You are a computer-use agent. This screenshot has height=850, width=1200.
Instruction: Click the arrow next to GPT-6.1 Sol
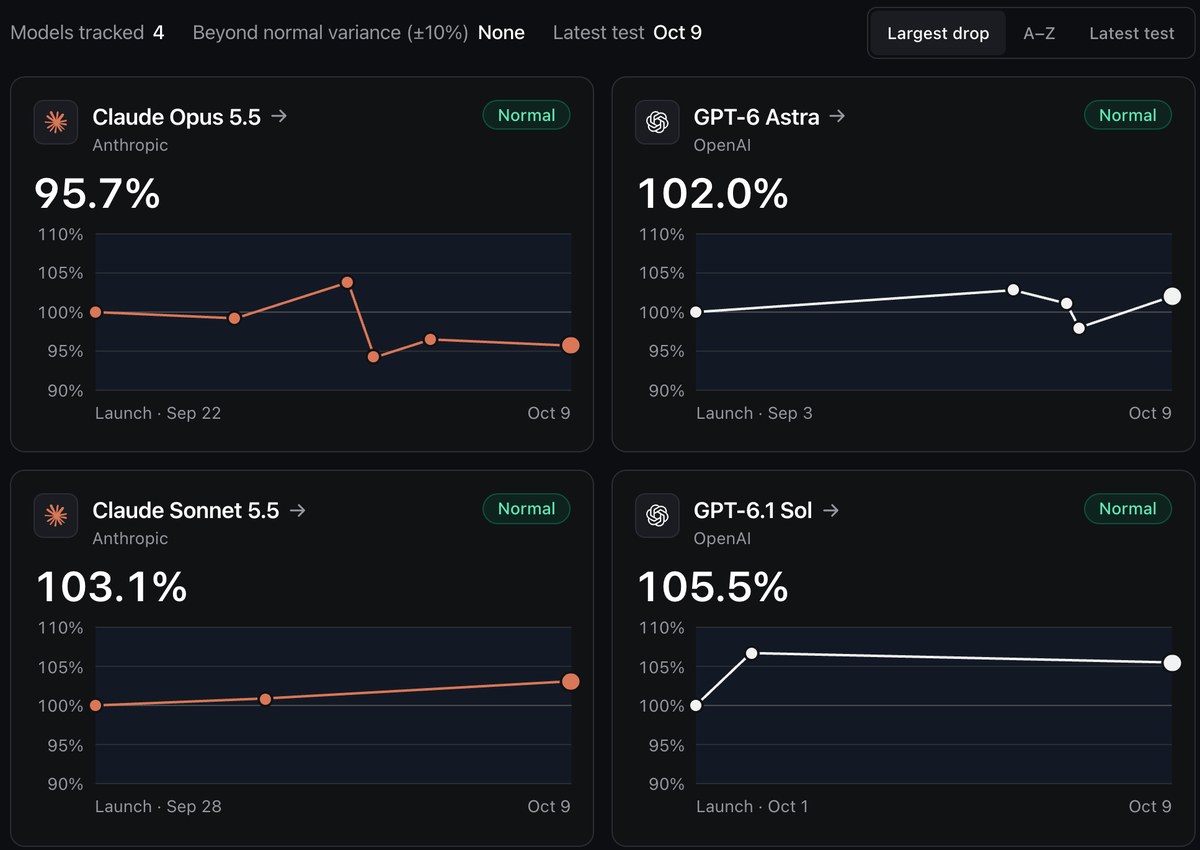(x=830, y=510)
